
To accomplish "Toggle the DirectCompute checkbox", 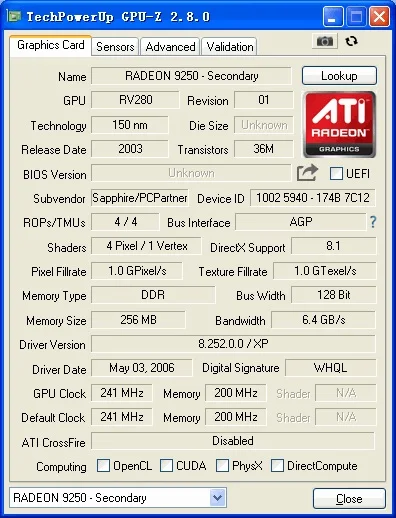I will (x=277, y=465).
